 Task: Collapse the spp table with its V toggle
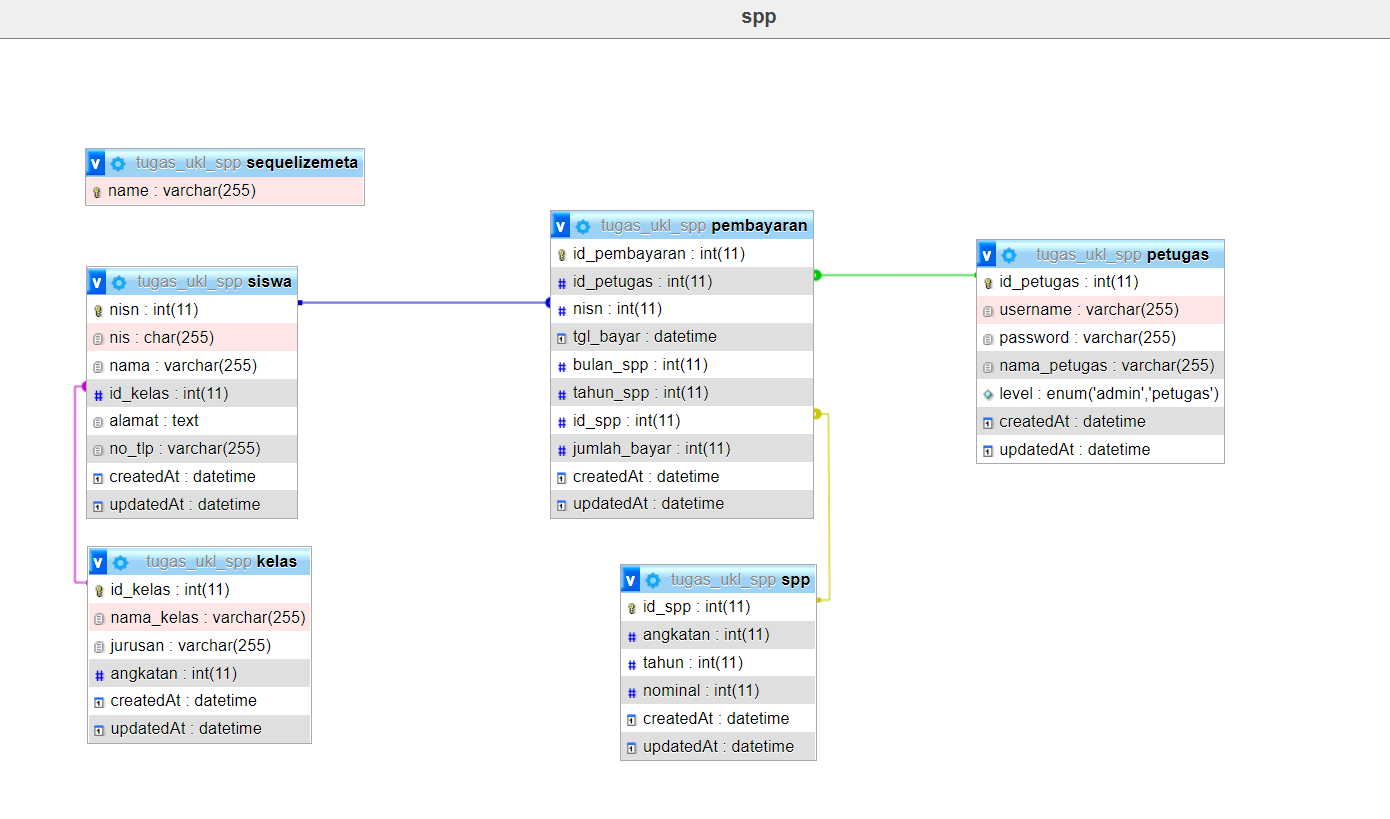point(631,580)
